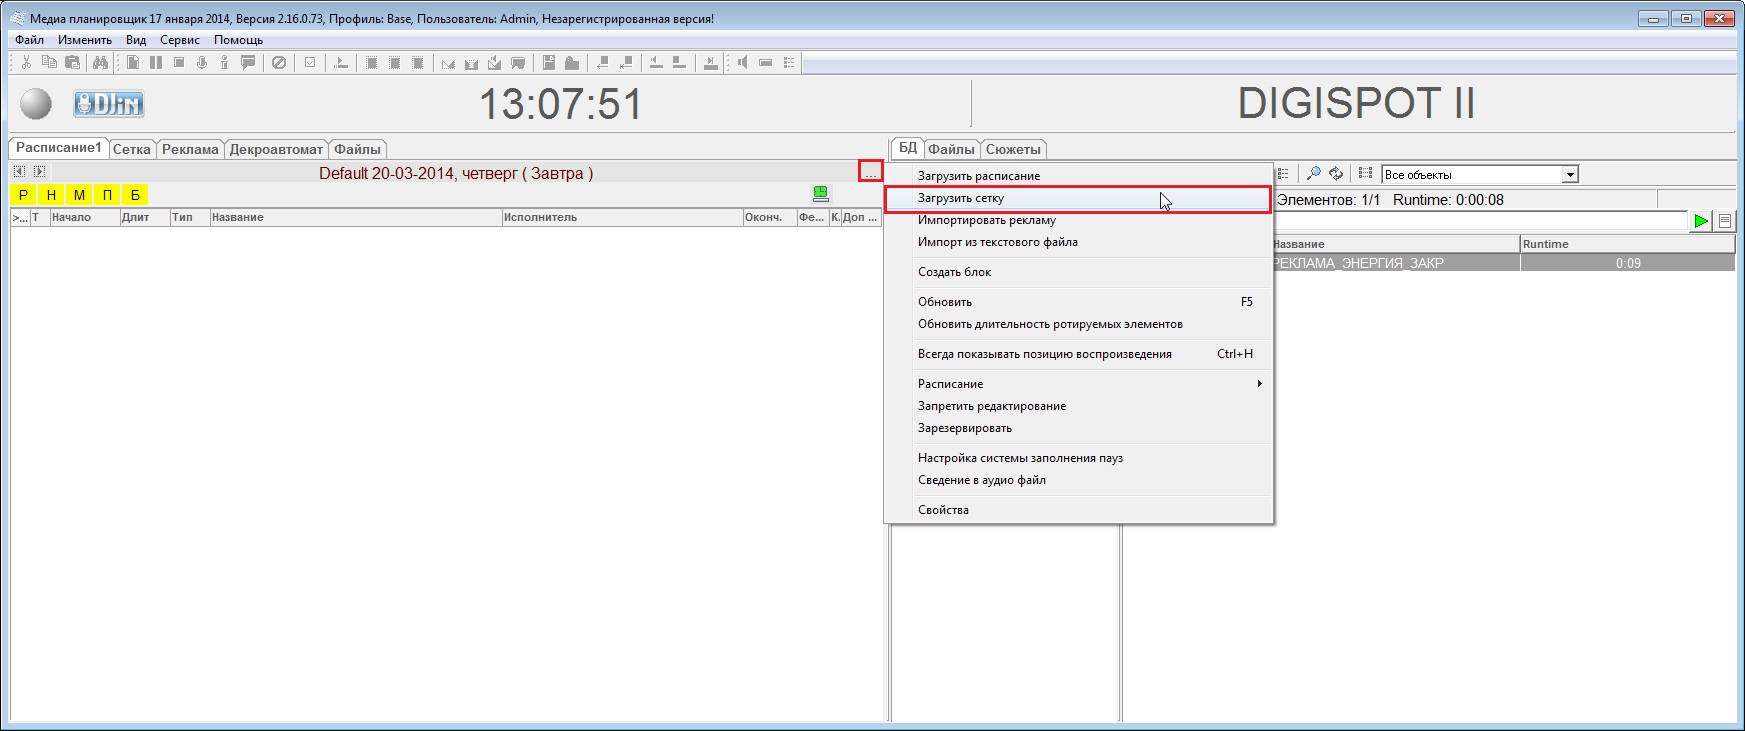Image resolution: width=1745 pixels, height=731 pixels.
Task: Click the checkmark box toolbar icon
Action: (x=310, y=62)
